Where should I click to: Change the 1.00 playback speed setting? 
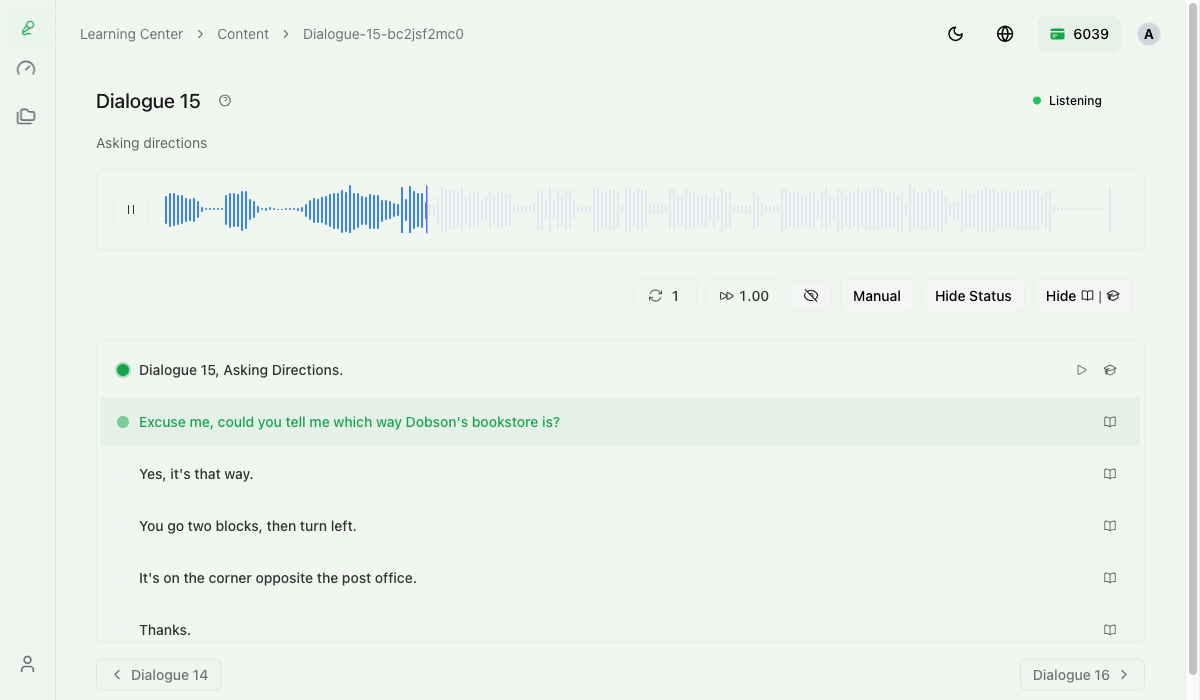pos(744,296)
